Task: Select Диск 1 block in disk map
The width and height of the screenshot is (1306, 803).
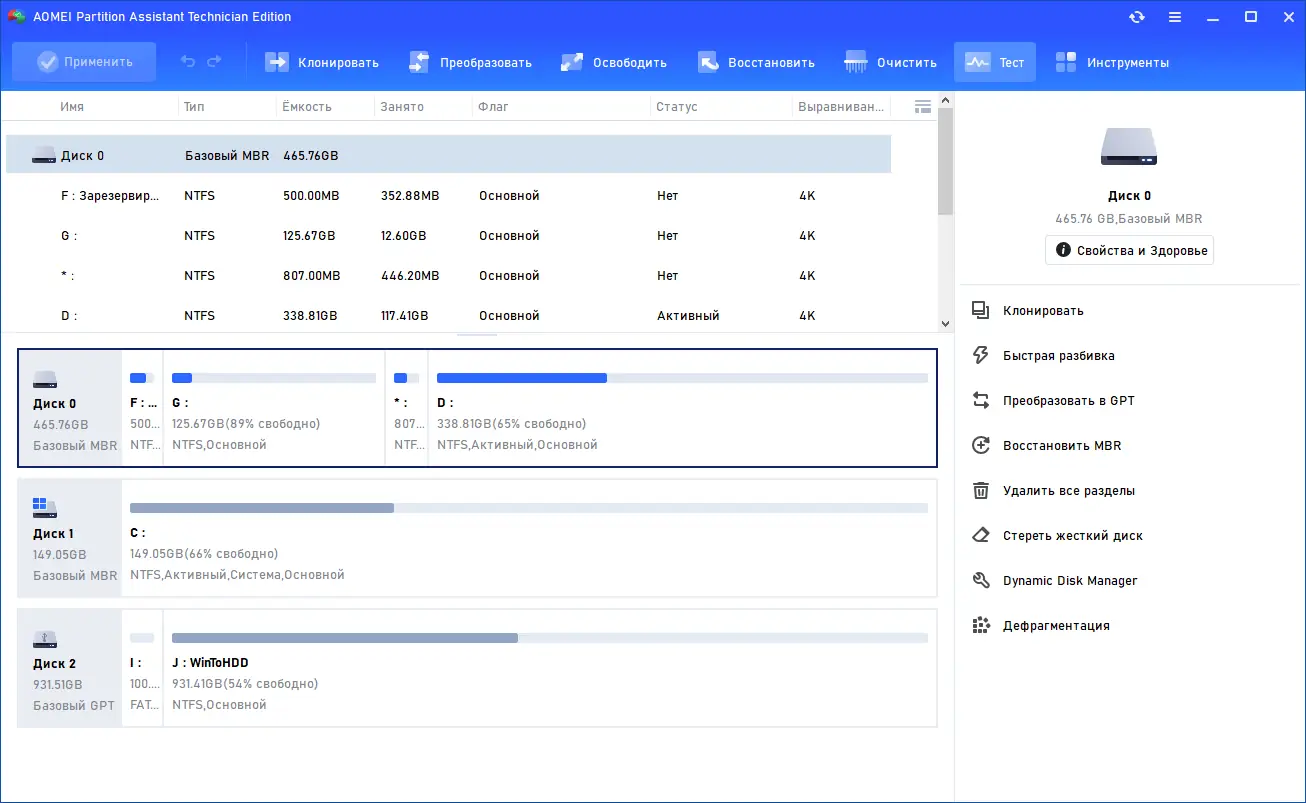Action: (70, 538)
